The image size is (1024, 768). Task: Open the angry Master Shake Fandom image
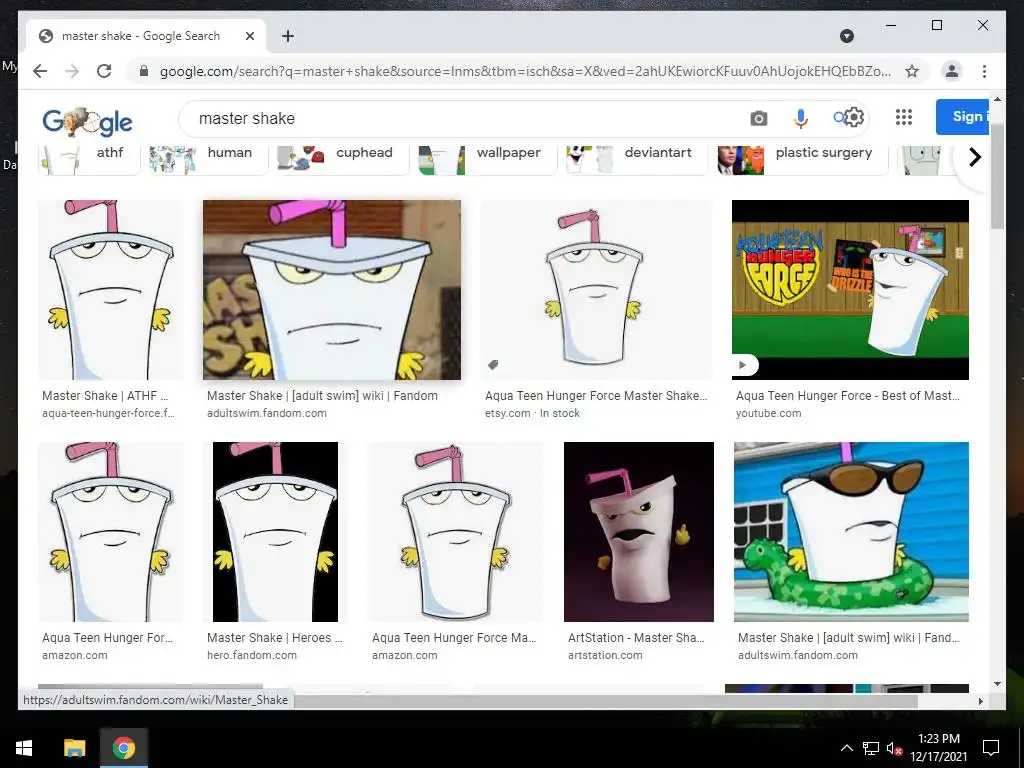pos(332,290)
